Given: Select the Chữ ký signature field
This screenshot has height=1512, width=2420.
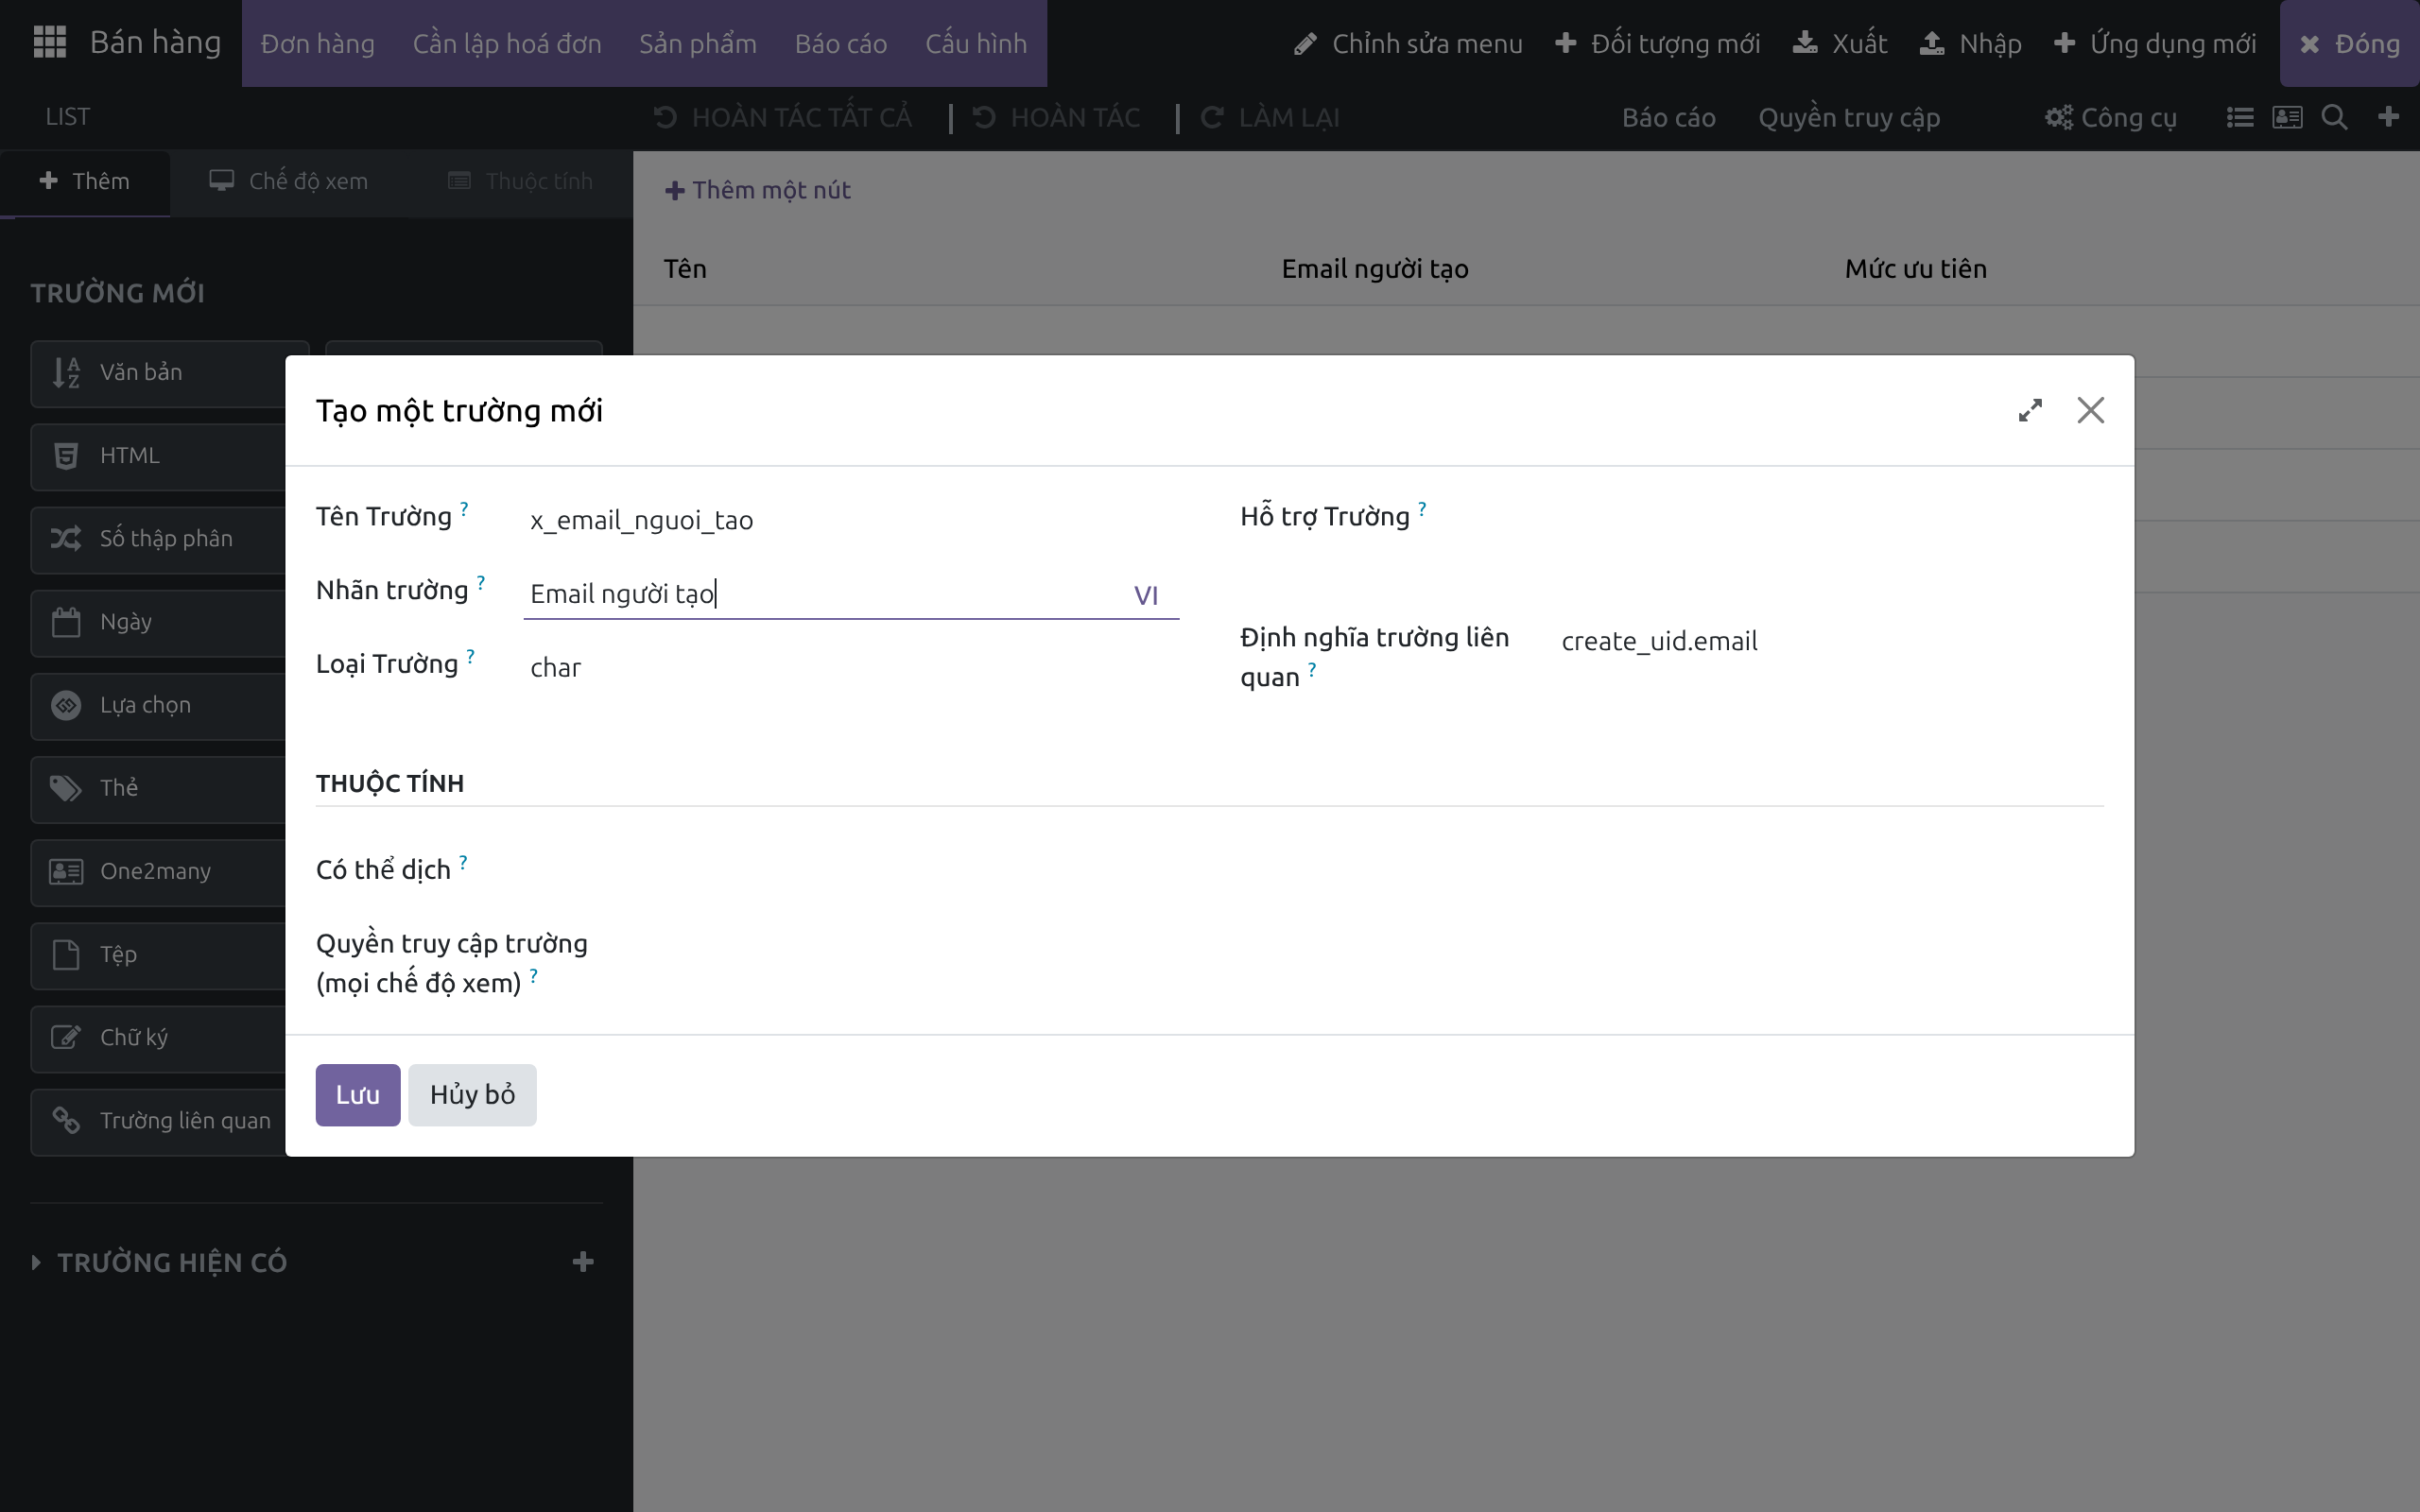Looking at the screenshot, I should [x=160, y=1038].
